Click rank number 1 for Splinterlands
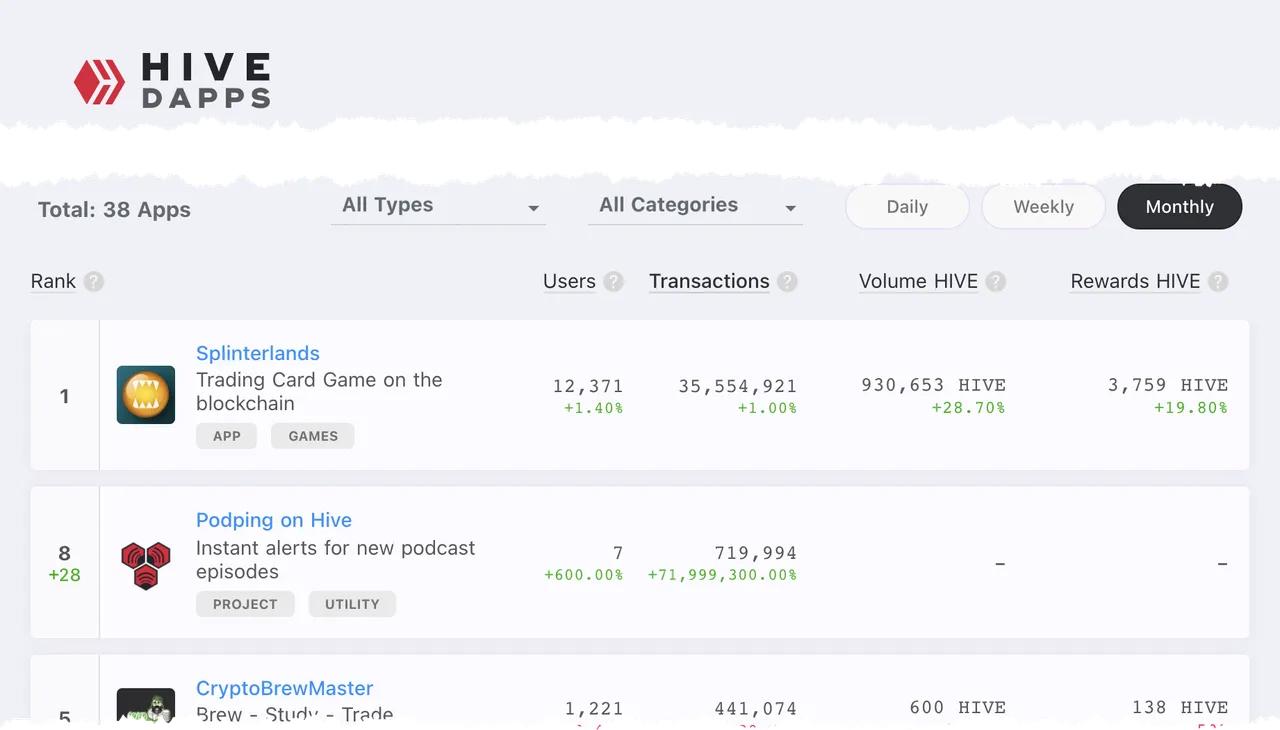Image resolution: width=1280 pixels, height=730 pixels. tap(65, 396)
